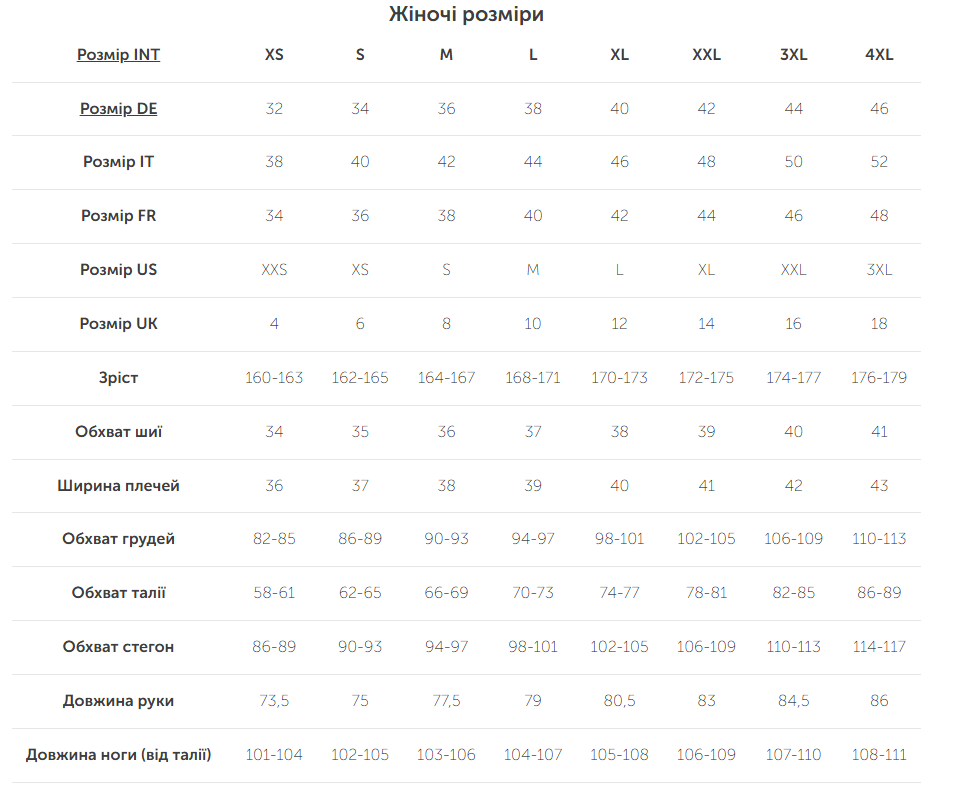The image size is (963, 791).
Task: Click the Обхват шиї row label
Action: [119, 432]
